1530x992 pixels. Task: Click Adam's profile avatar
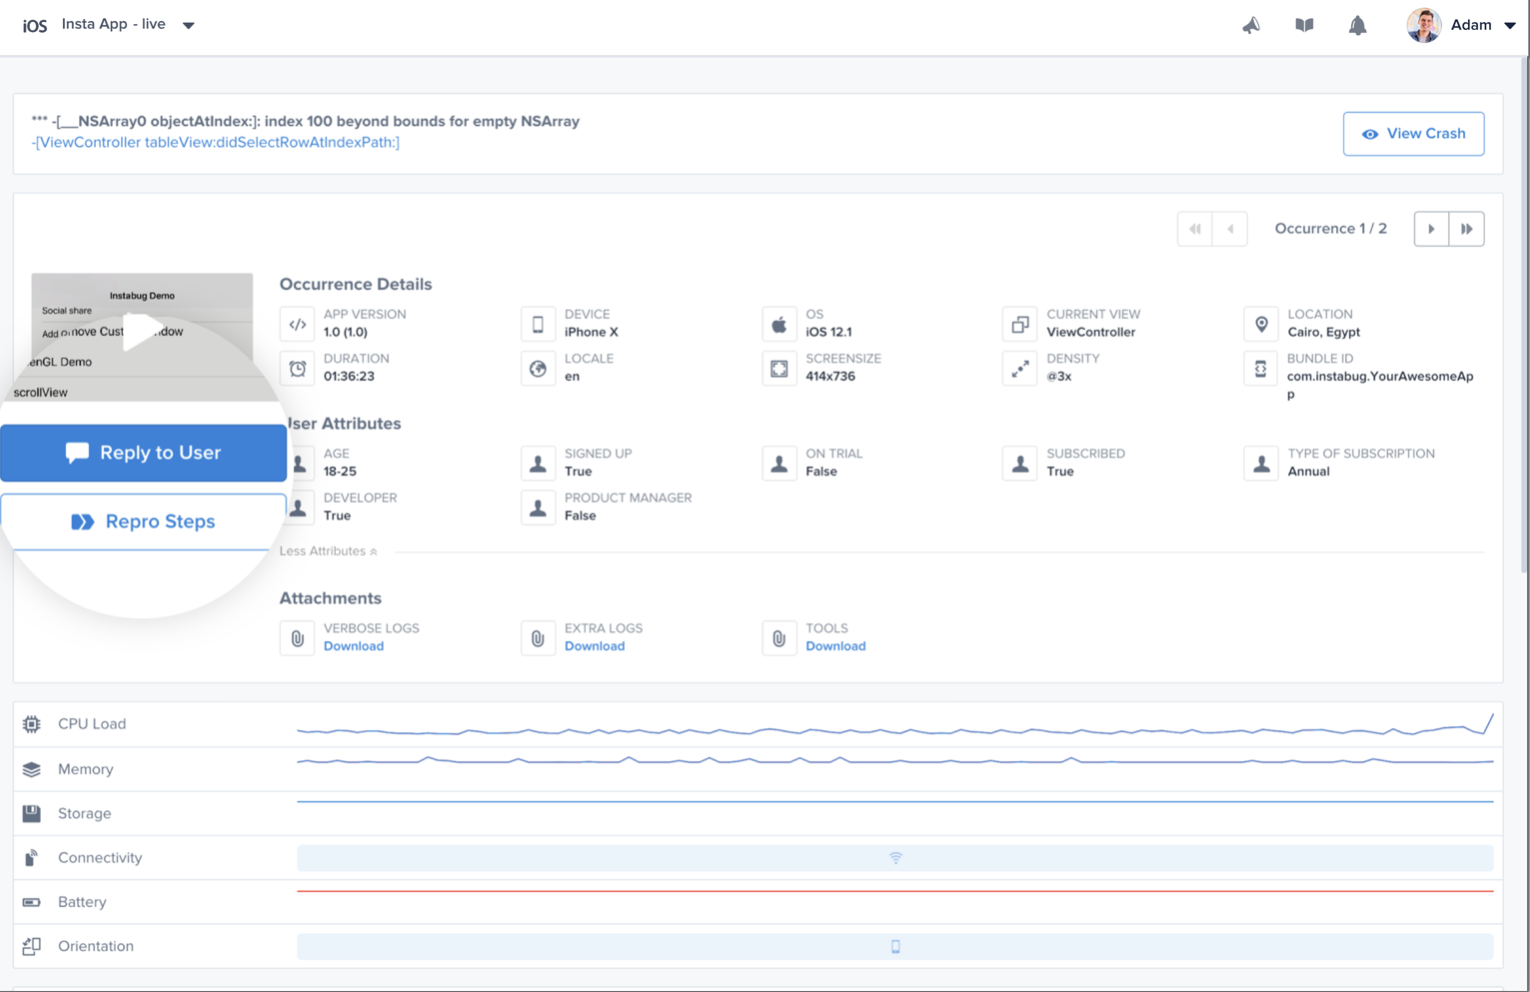pos(1423,25)
